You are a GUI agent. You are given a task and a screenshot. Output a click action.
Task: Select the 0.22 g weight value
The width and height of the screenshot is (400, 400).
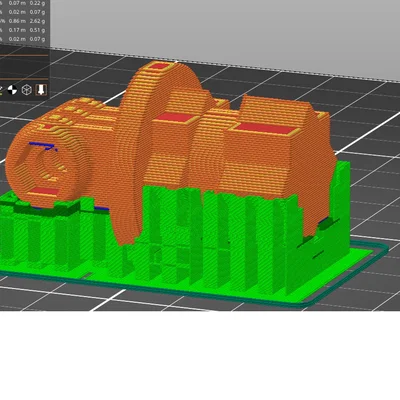[37, 3]
